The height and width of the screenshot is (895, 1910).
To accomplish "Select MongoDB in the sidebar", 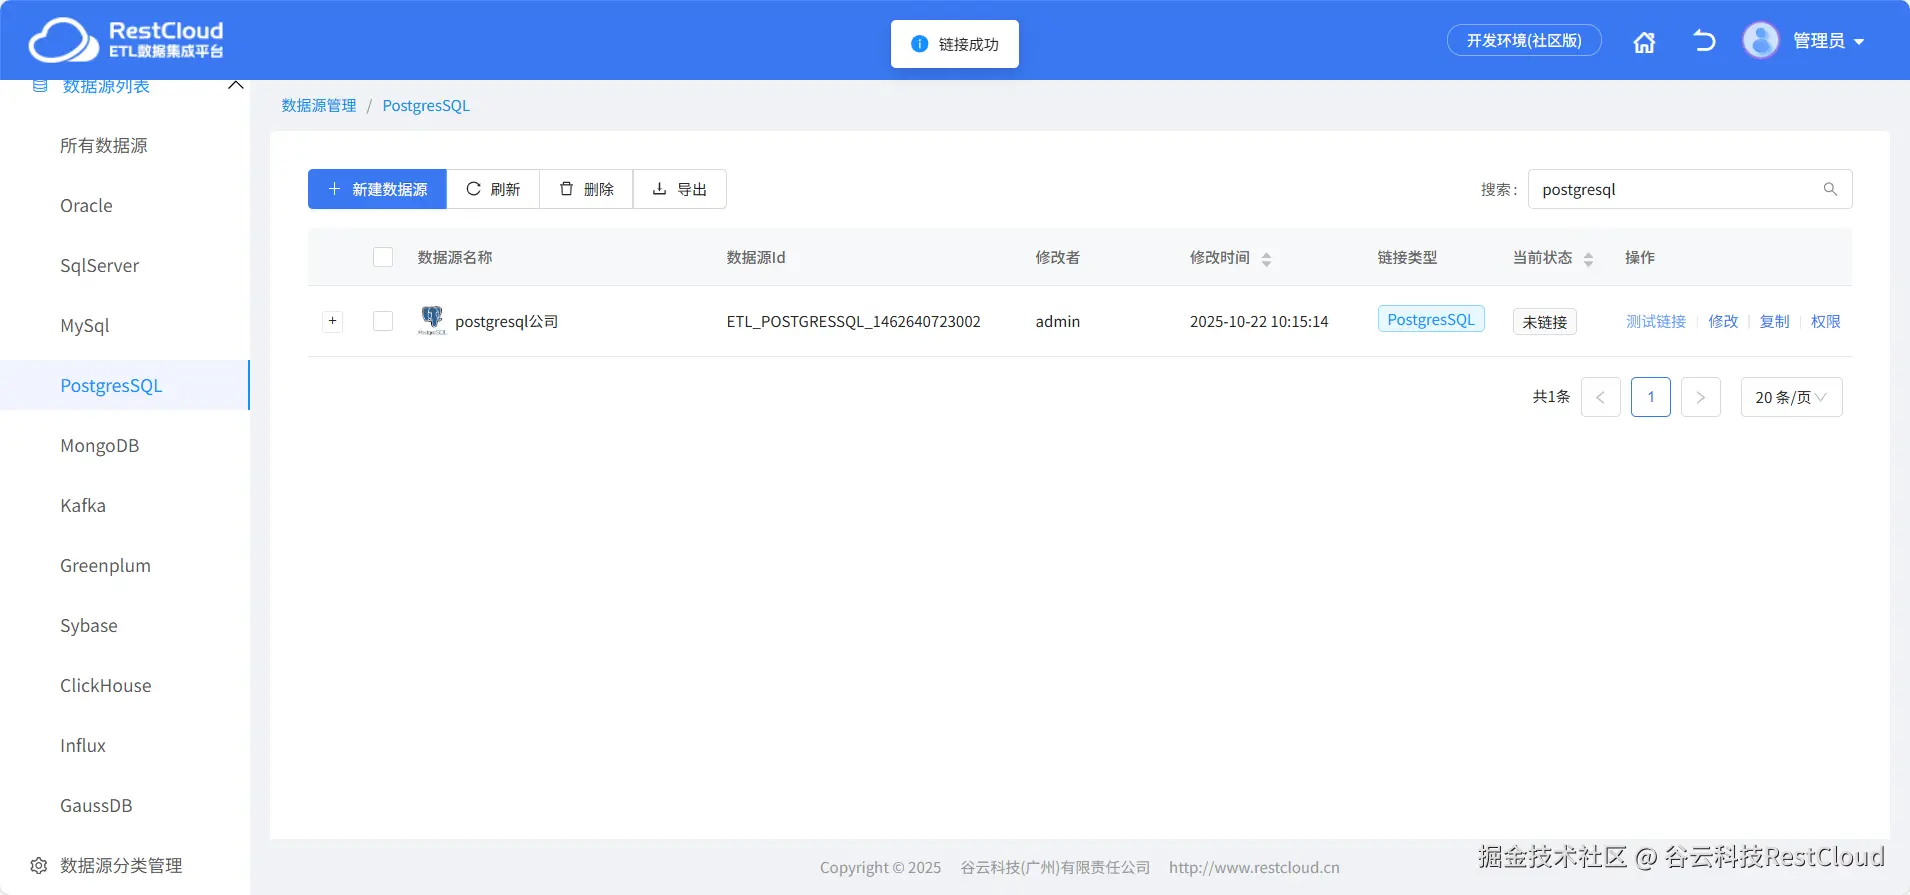I will [x=100, y=445].
